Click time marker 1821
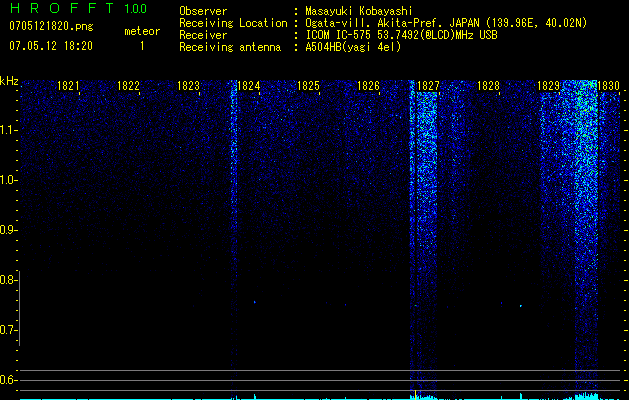The width and height of the screenshot is (629, 400). (x=68, y=86)
